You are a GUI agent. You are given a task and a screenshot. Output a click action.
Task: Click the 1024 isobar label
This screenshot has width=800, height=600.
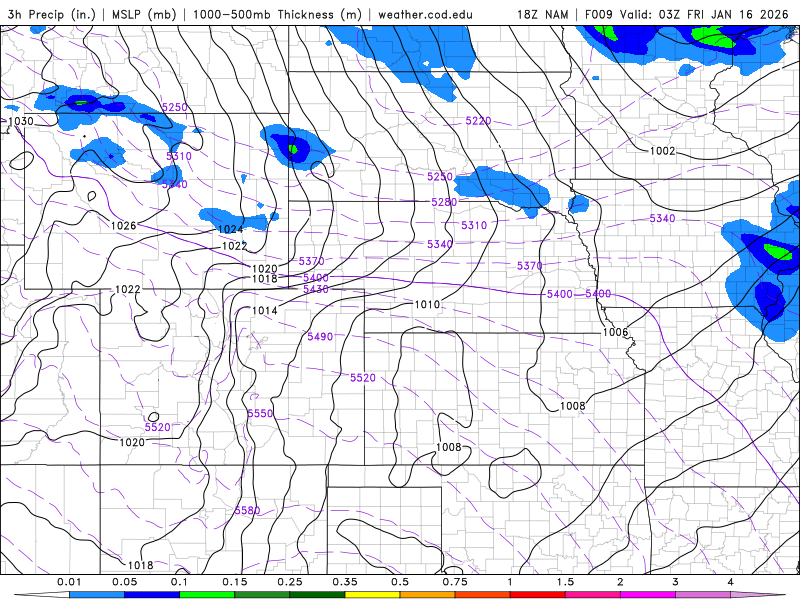(231, 230)
